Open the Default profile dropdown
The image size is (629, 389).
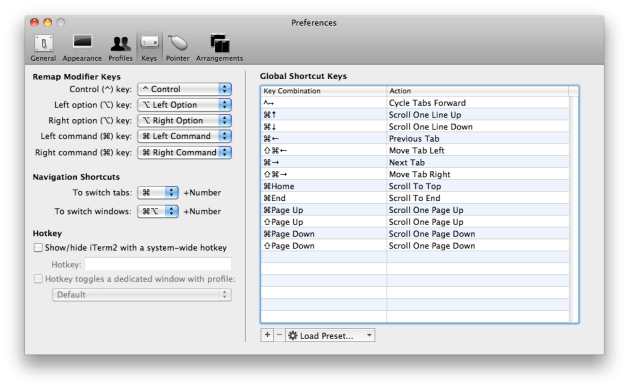coord(142,295)
